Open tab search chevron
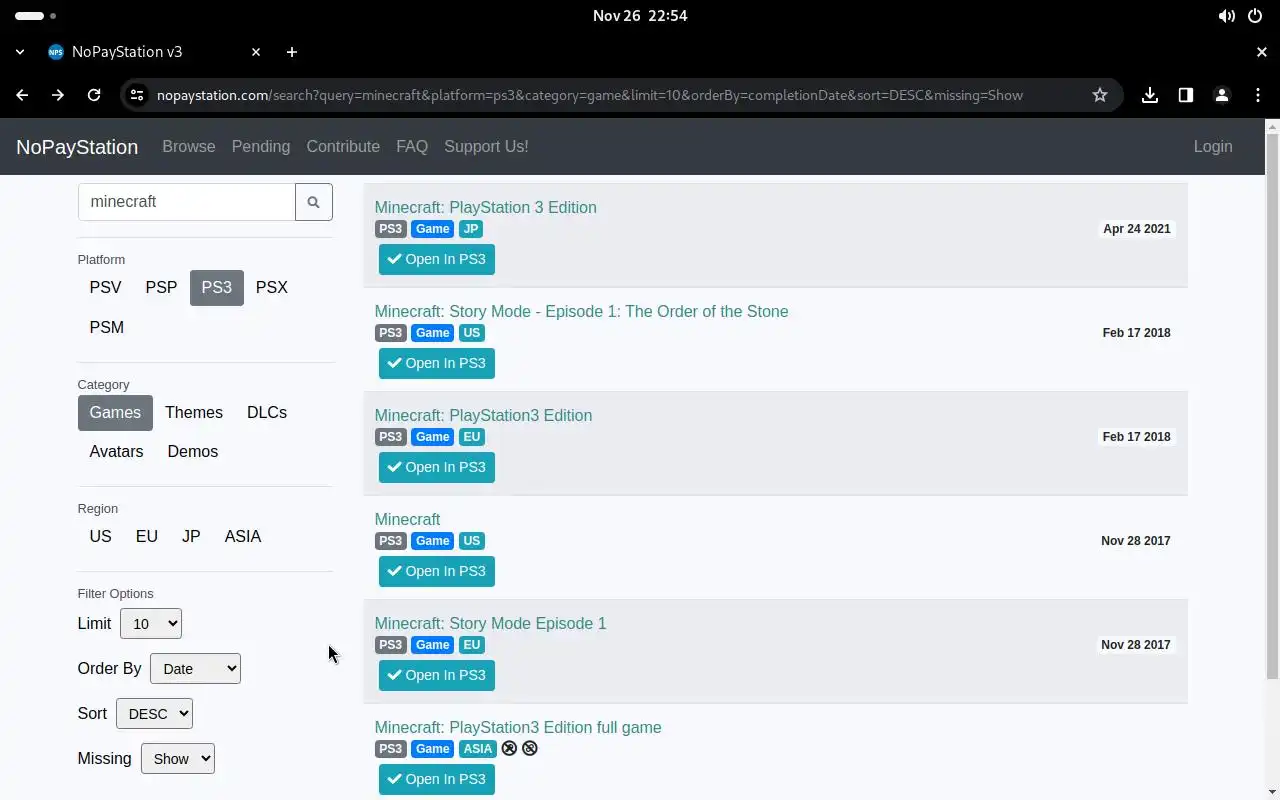Screen dimensions: 1280x800 point(20,52)
